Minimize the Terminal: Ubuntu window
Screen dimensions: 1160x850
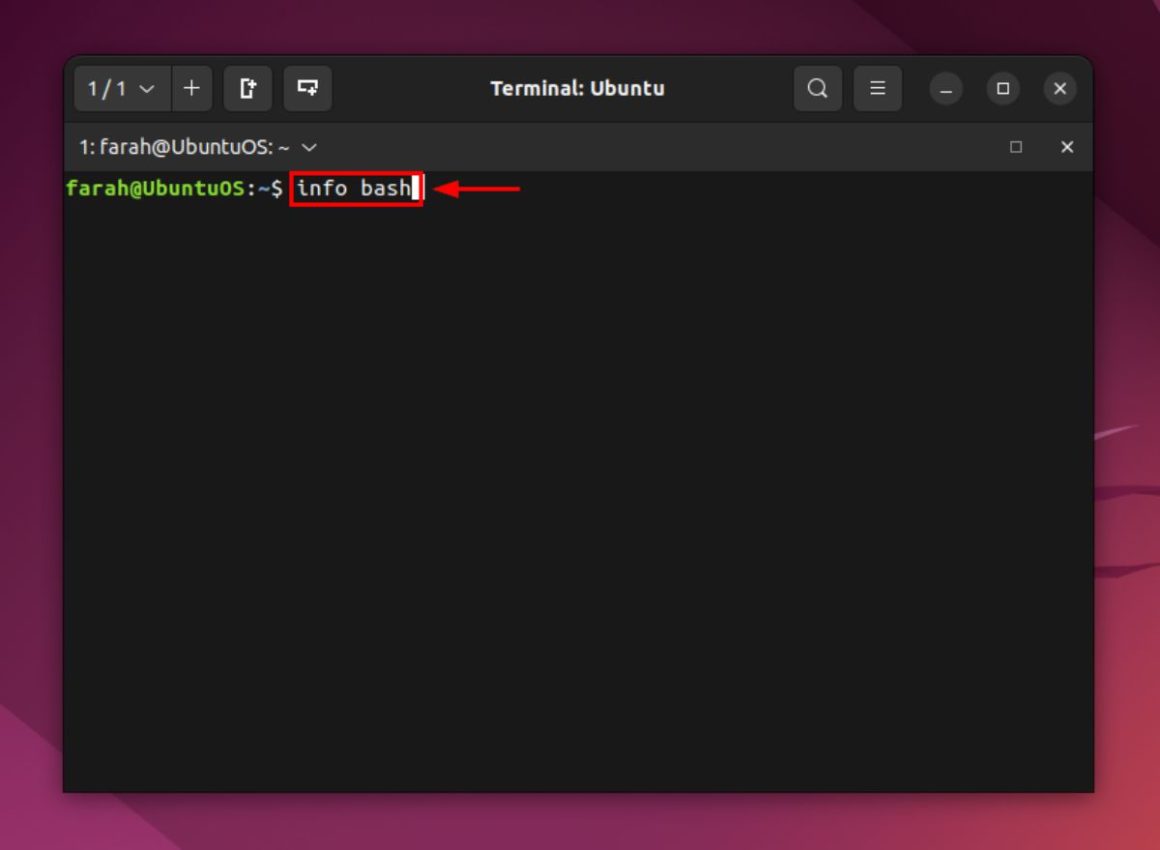(944, 88)
